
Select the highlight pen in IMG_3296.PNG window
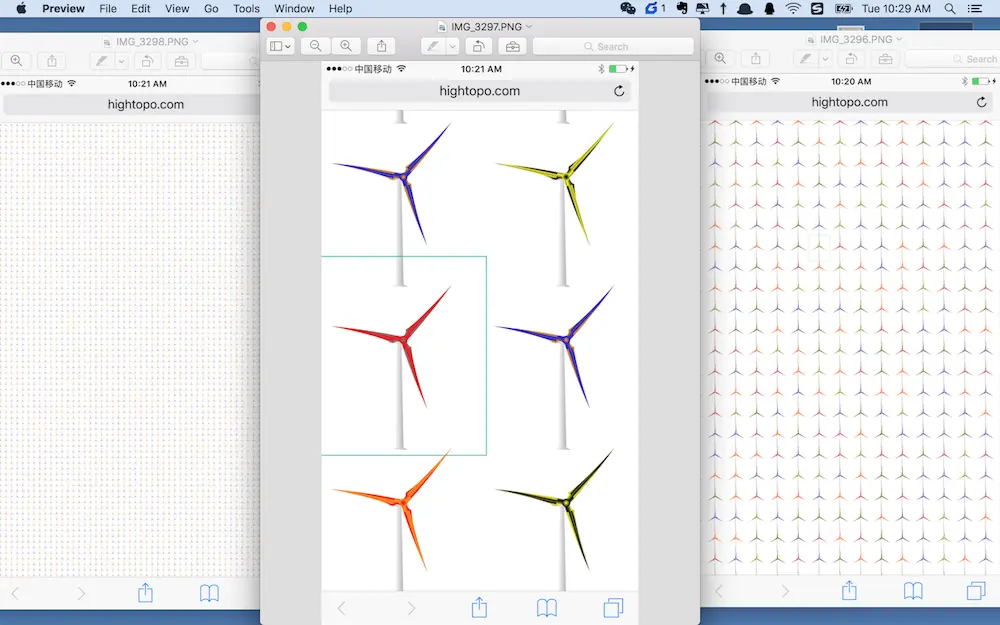[x=806, y=58]
